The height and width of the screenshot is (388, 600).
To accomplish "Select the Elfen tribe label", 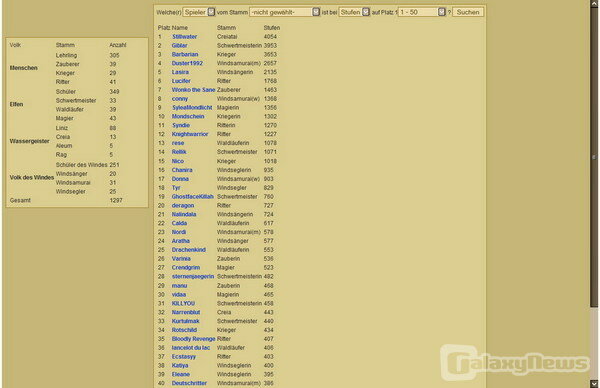I will pos(16,104).
